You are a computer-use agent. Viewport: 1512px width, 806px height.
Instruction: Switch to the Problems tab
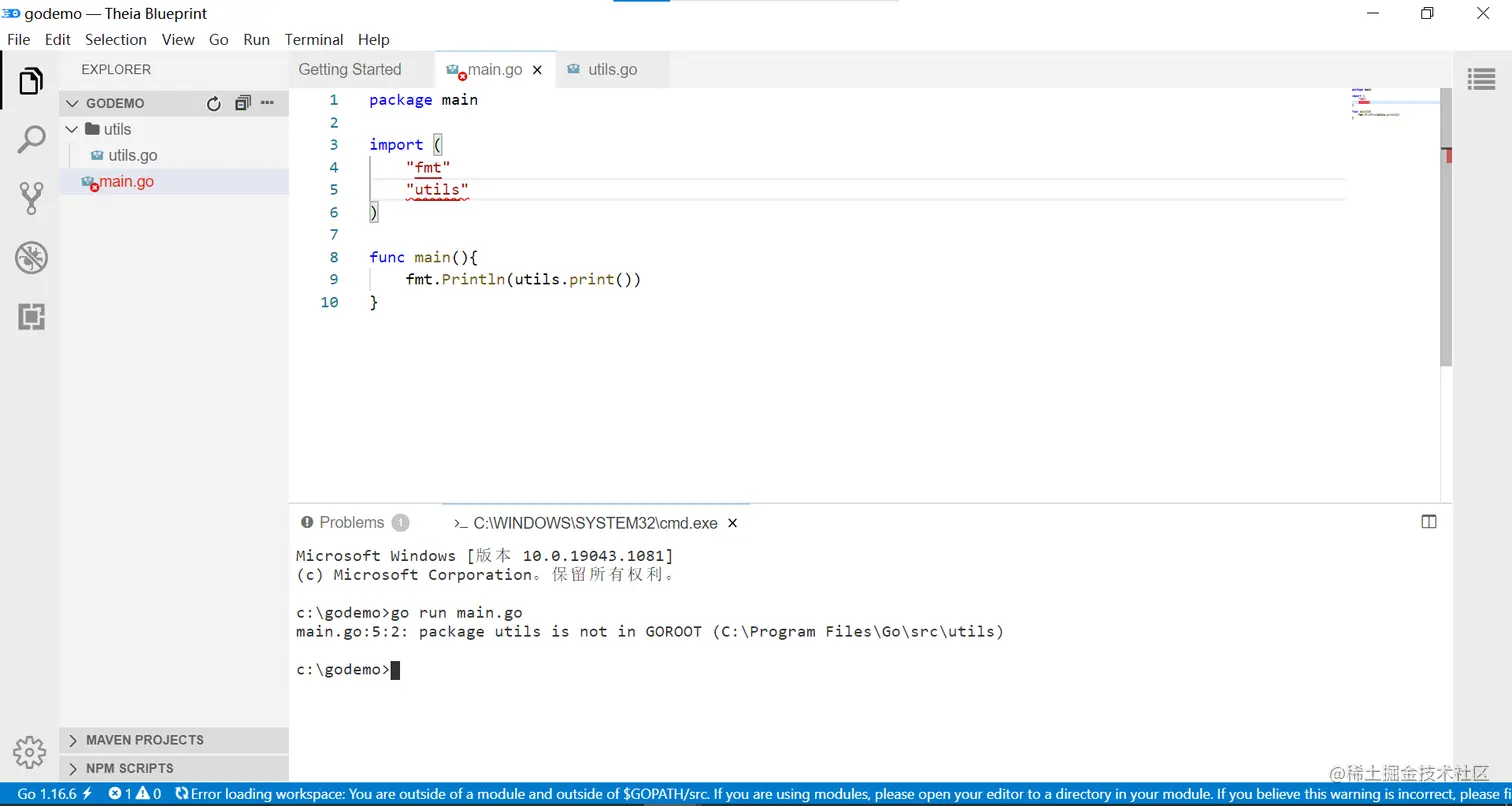349,522
